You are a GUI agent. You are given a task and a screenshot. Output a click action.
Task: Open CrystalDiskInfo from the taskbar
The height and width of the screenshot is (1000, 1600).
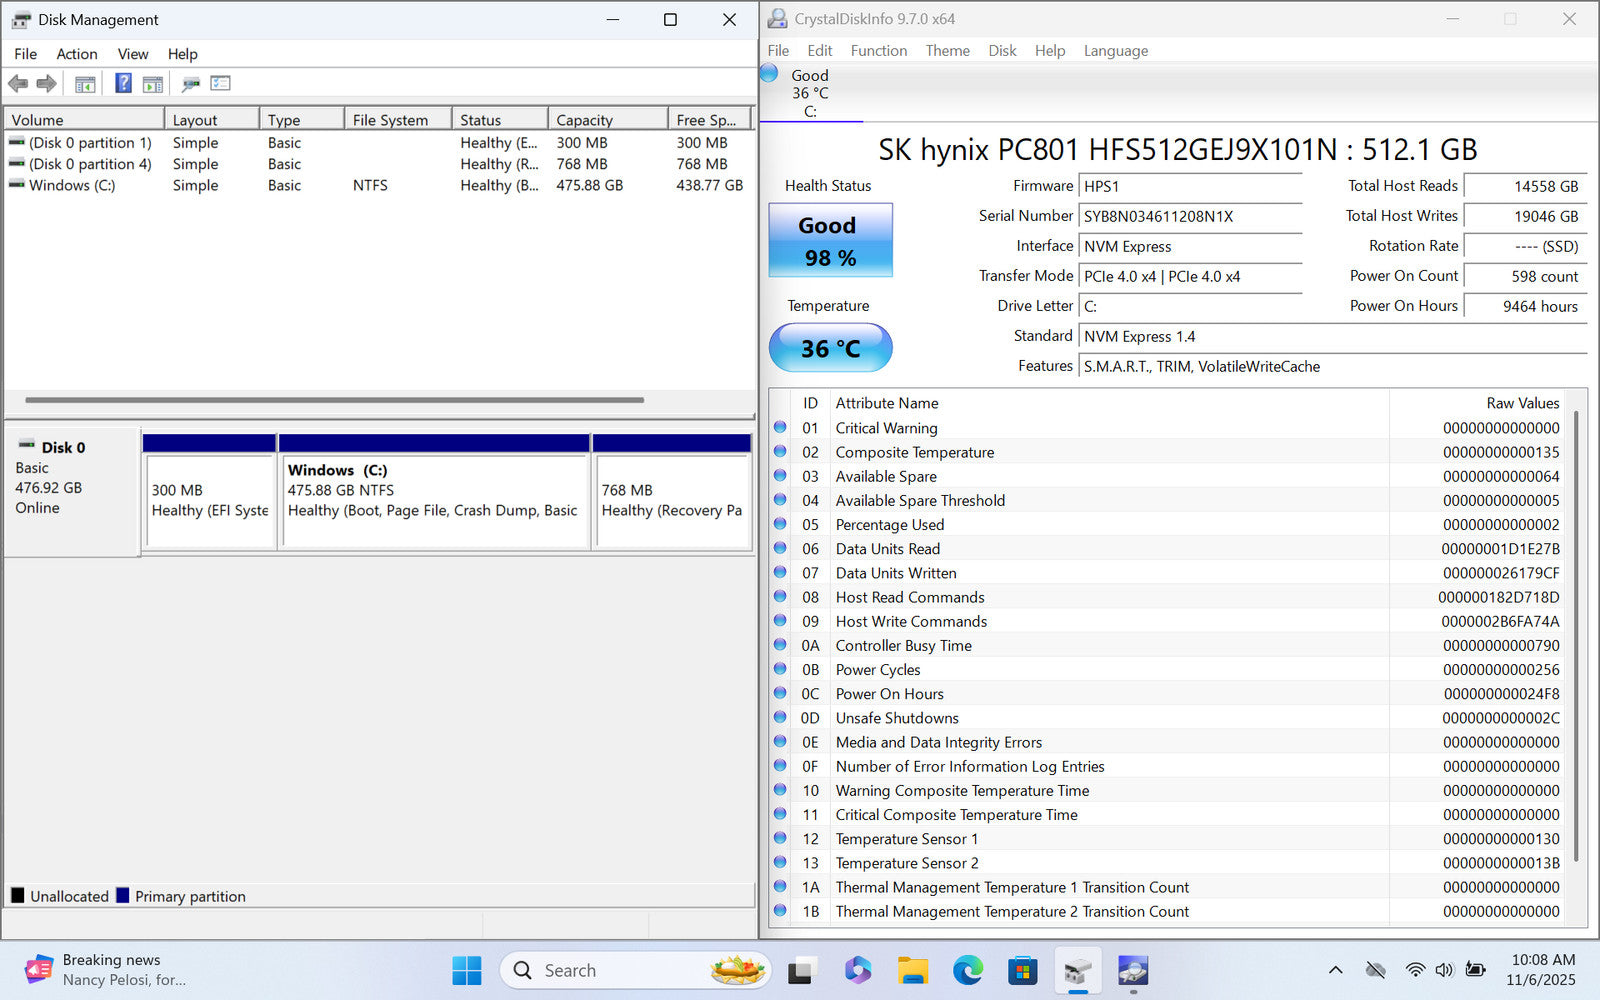[1132, 970]
